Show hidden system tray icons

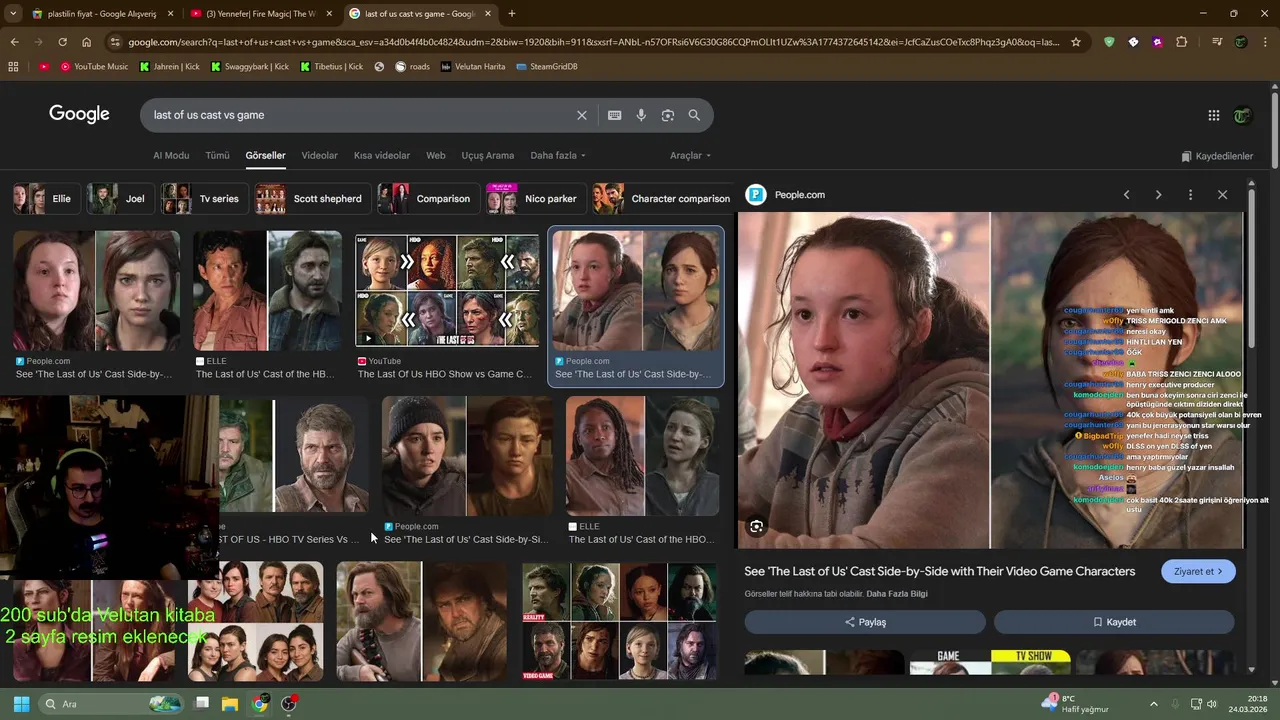tap(1153, 704)
